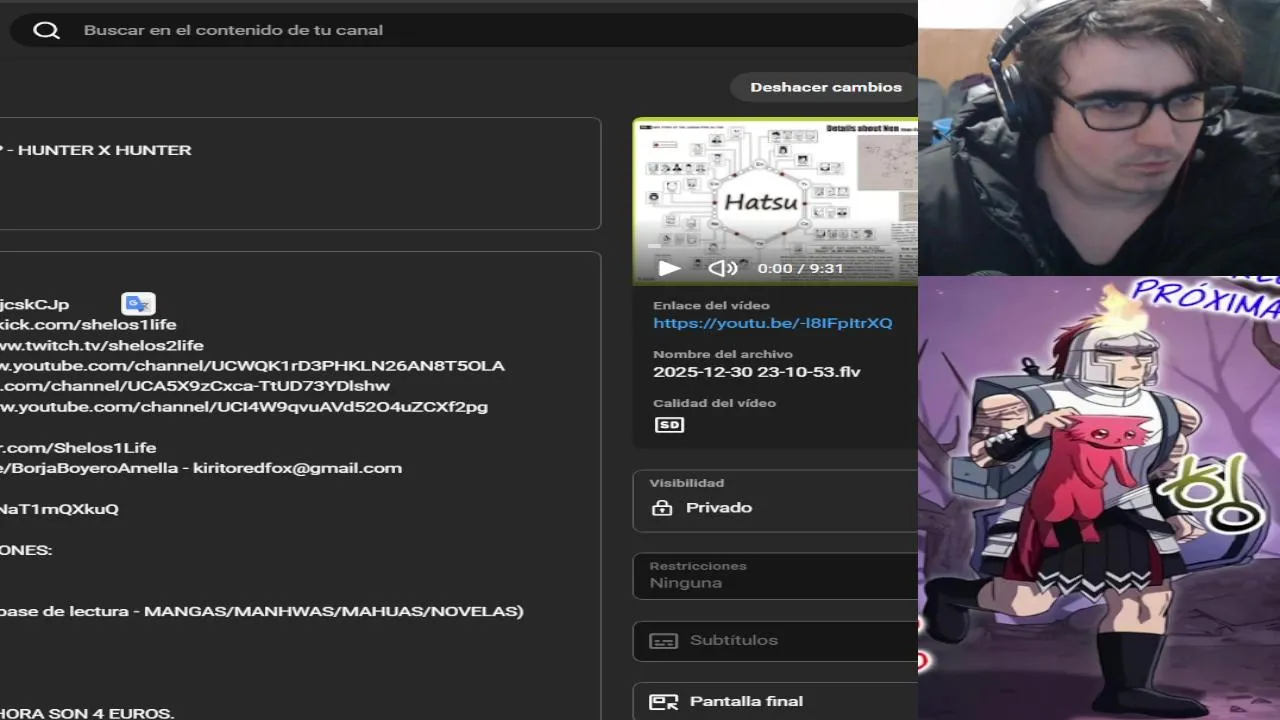Click the webcam overlay of streamer
Viewport: 1280px width, 720px height.
[x=1099, y=138]
